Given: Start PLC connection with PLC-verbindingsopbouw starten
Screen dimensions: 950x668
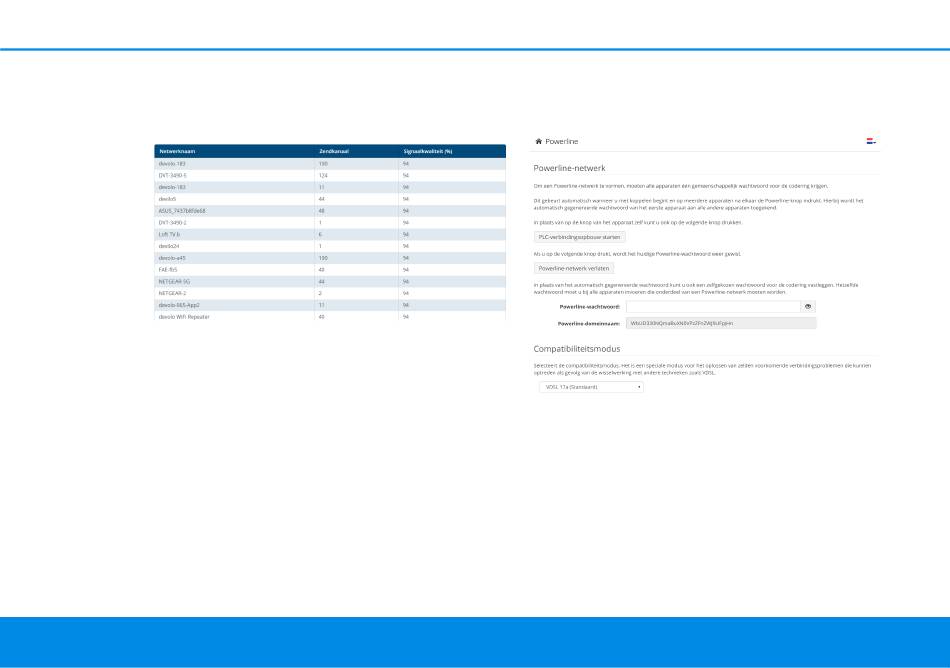Looking at the screenshot, I should pos(579,237).
